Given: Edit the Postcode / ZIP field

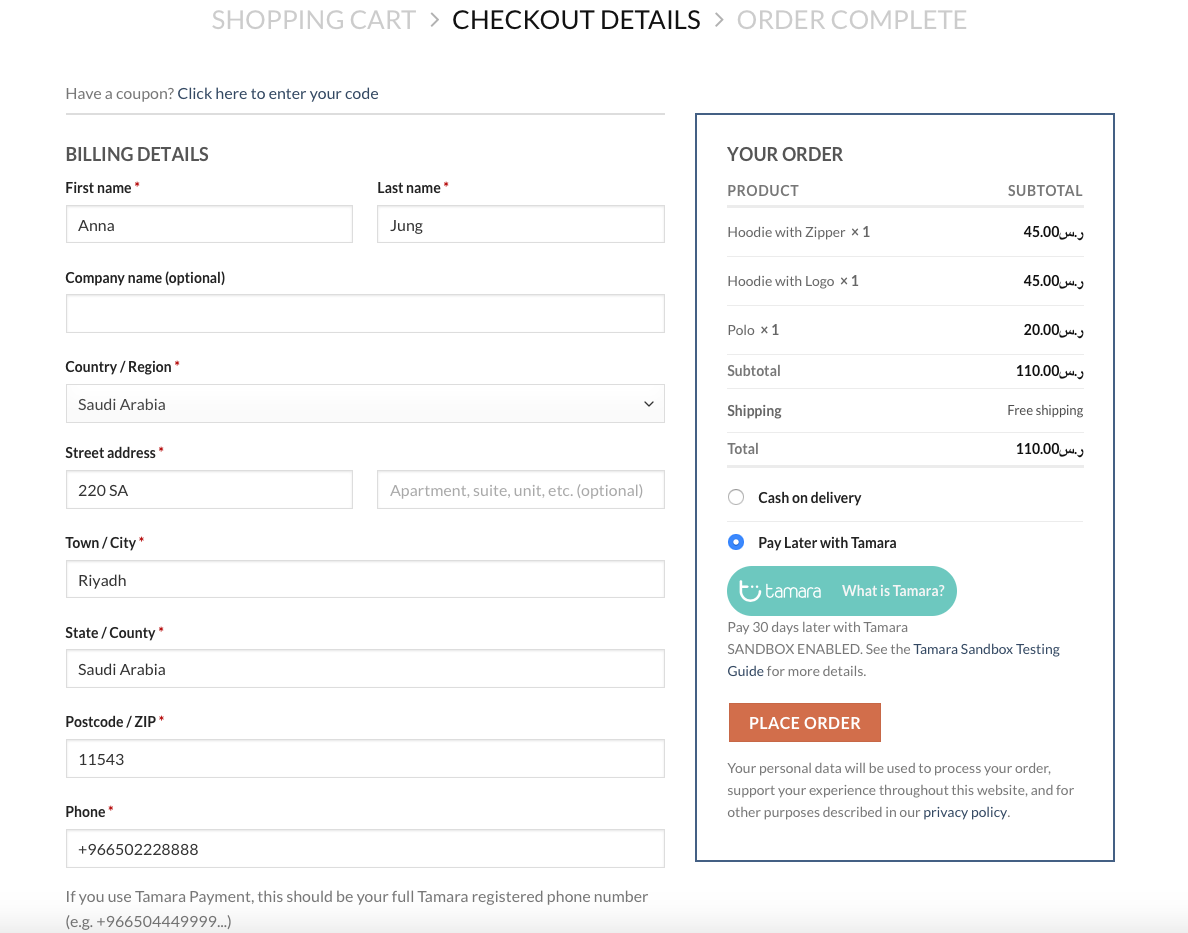Looking at the screenshot, I should pos(365,759).
